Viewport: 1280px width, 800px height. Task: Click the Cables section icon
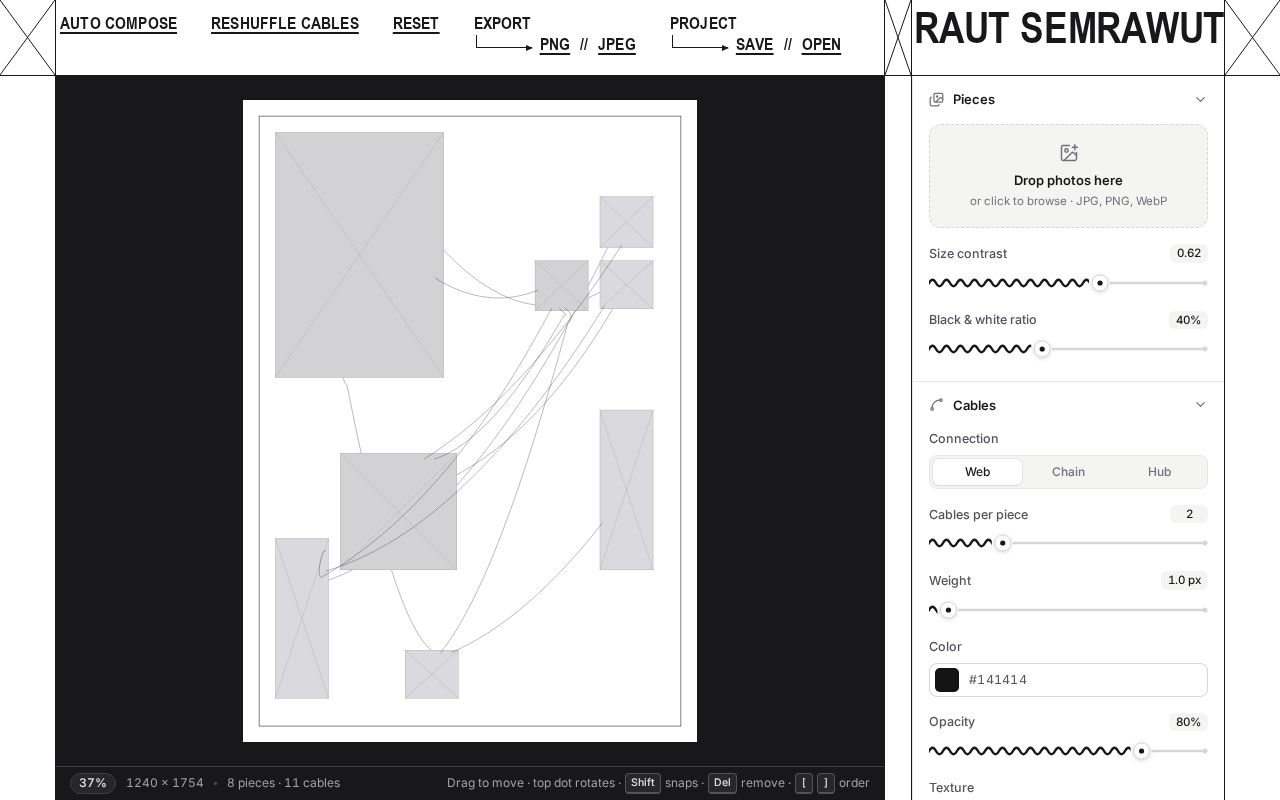click(x=937, y=405)
